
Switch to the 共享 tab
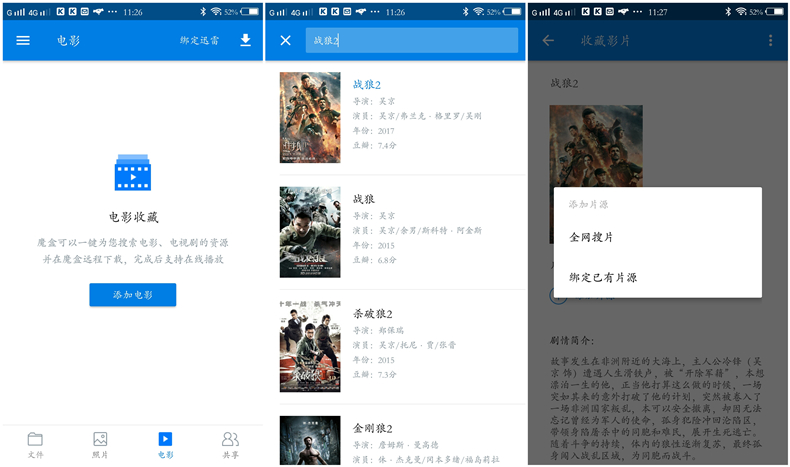230,445
